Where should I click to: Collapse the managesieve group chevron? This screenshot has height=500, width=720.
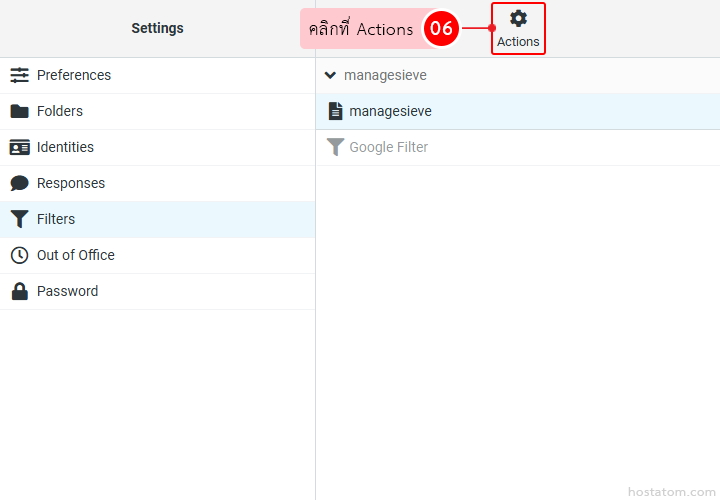[330, 75]
